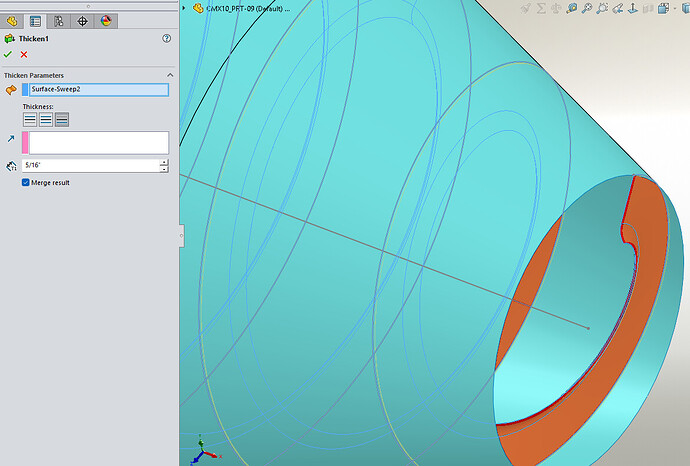This screenshot has width=690, height=466.
Task: Click the panel collapse handle on the divider
Action: pyautogui.click(x=181, y=236)
